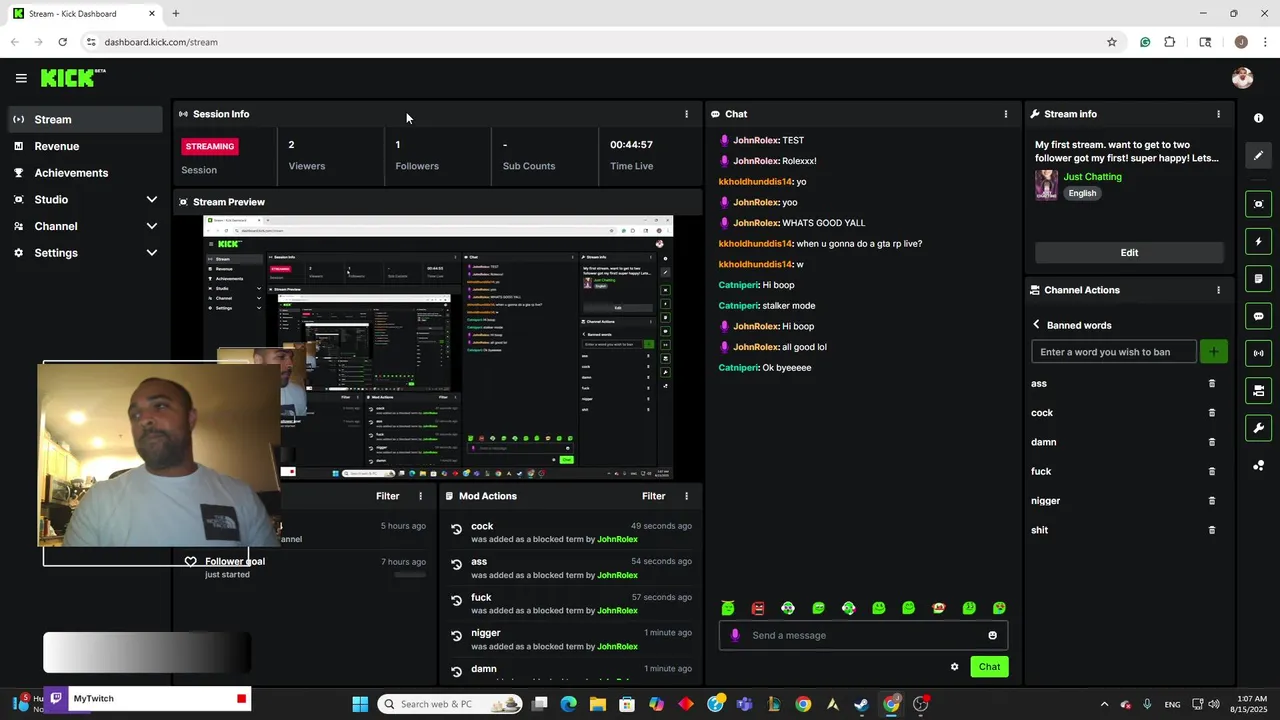Viewport: 1280px width, 720px height.
Task: Open the Revenue page in sidebar
Action: click(x=85, y=146)
